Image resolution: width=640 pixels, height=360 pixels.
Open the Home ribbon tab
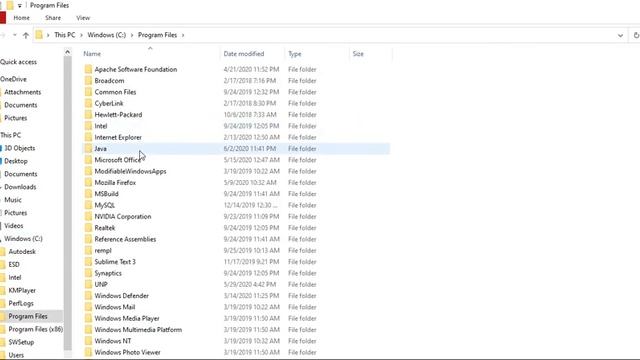click(x=21, y=18)
